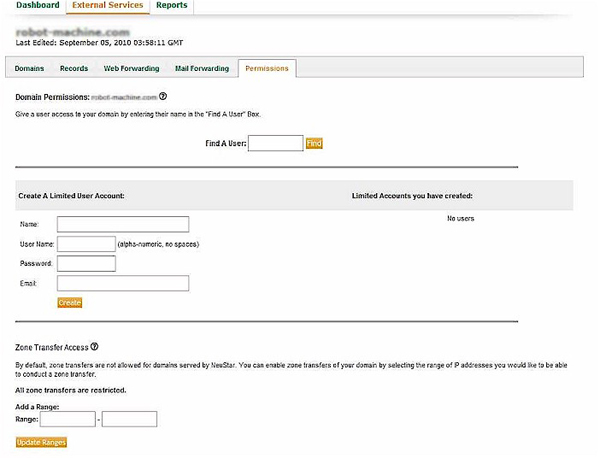This screenshot has width=600, height=458.
Task: Click the Range end IP field
Action: tap(130, 419)
